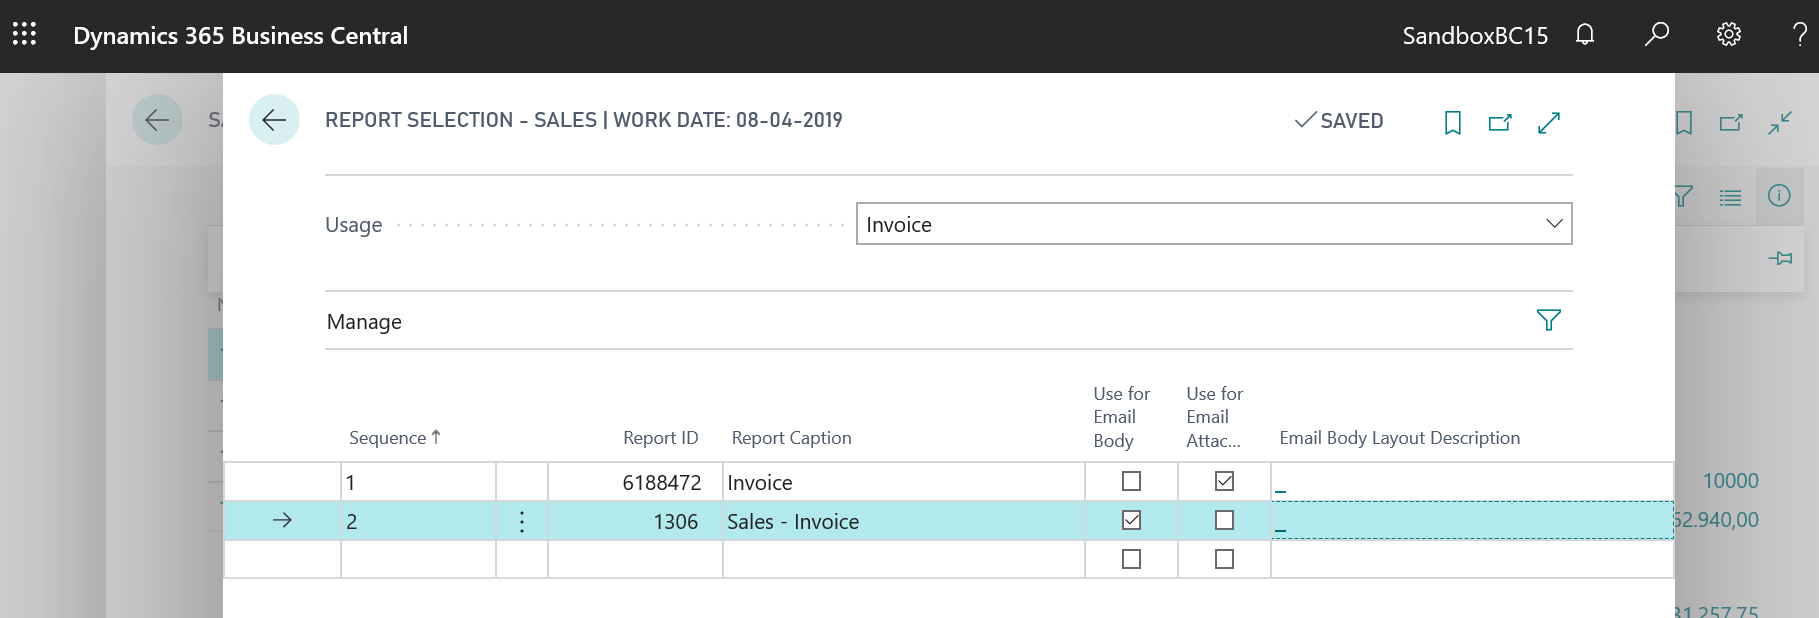Click the Dynamics 365 Business Central title
The width and height of the screenshot is (1819, 618).
pyautogui.click(x=240, y=35)
